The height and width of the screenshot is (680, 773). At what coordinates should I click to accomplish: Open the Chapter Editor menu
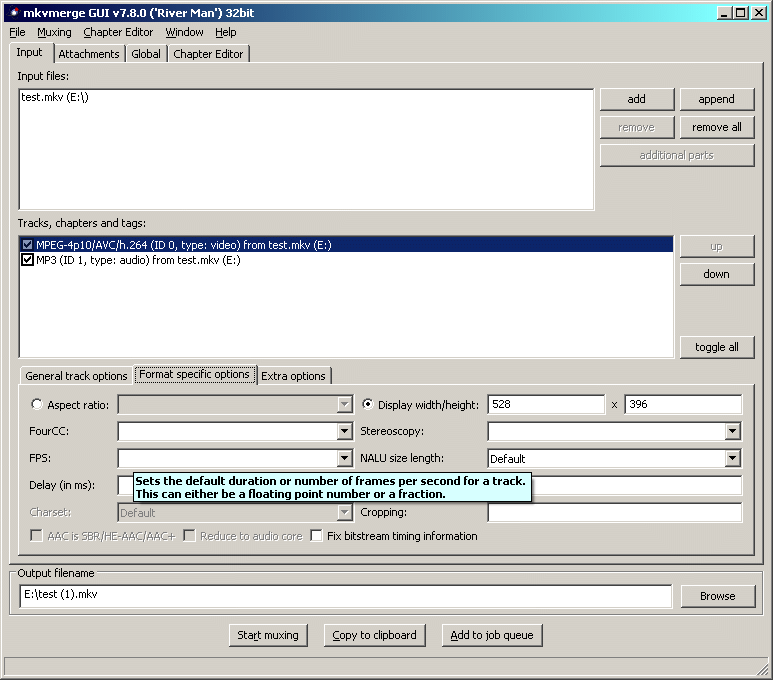click(x=118, y=33)
